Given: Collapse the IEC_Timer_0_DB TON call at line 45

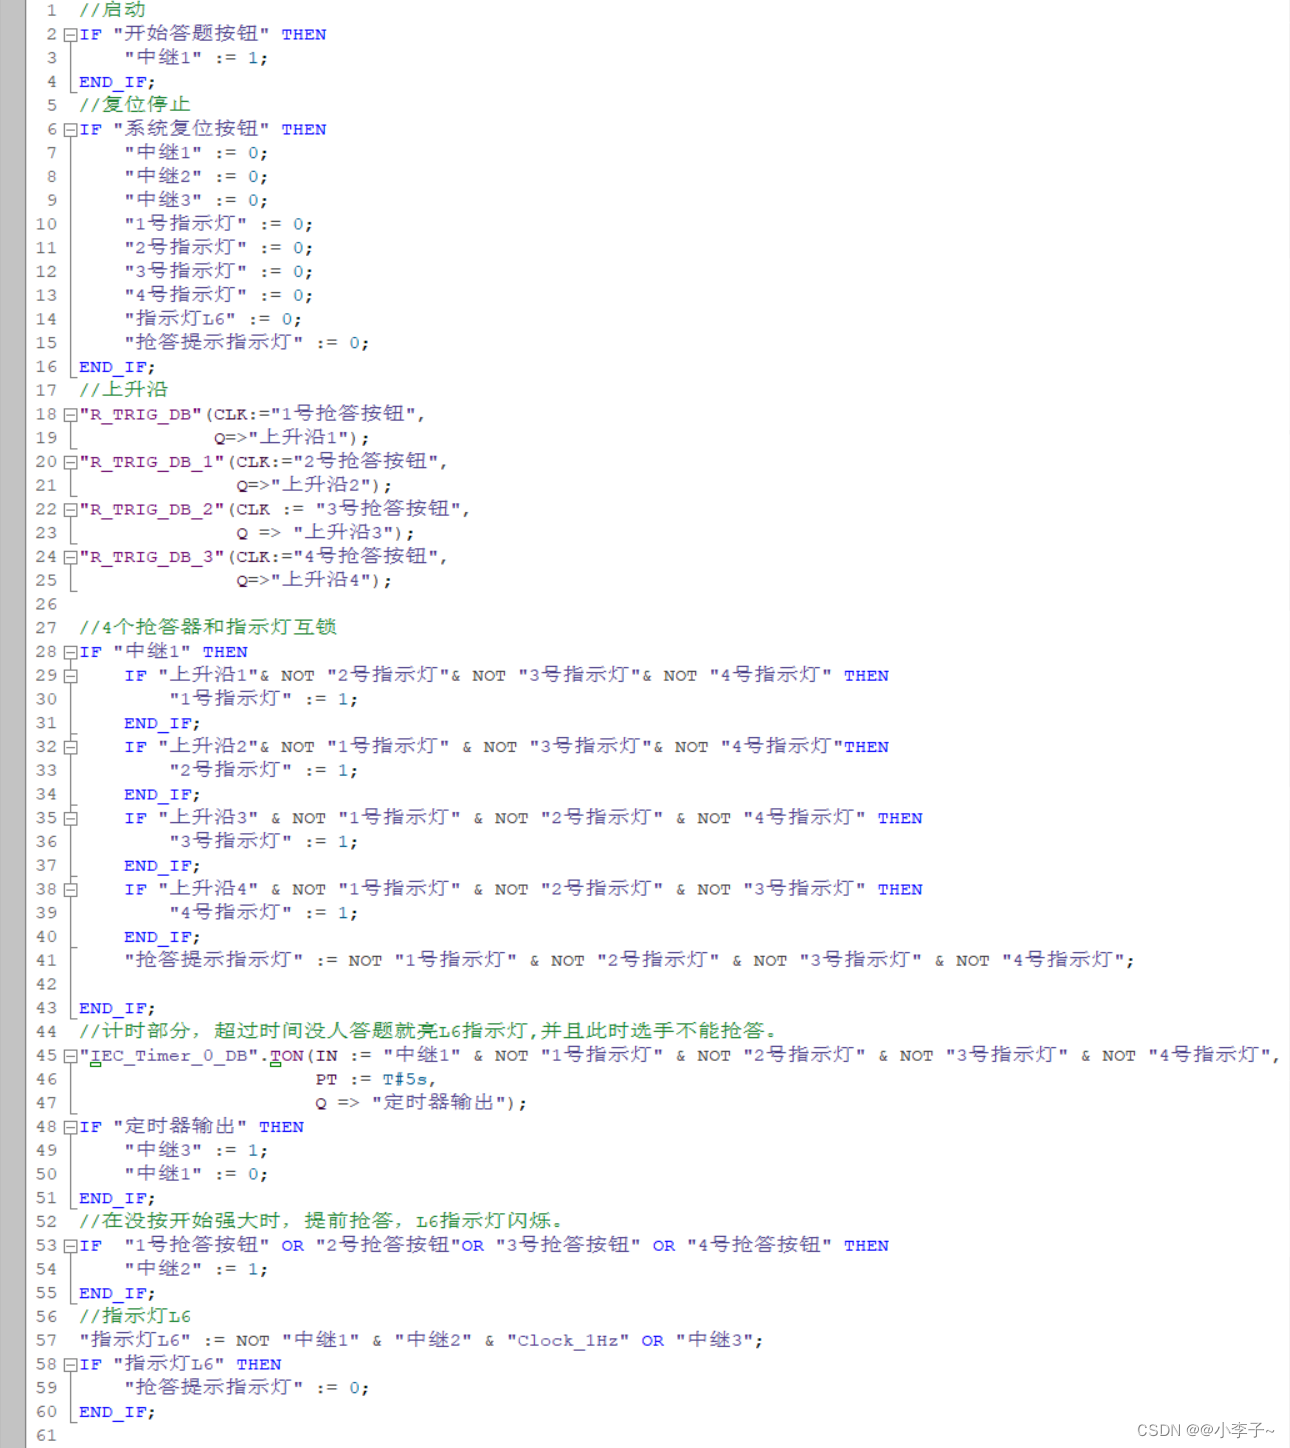Looking at the screenshot, I should [x=70, y=1056].
